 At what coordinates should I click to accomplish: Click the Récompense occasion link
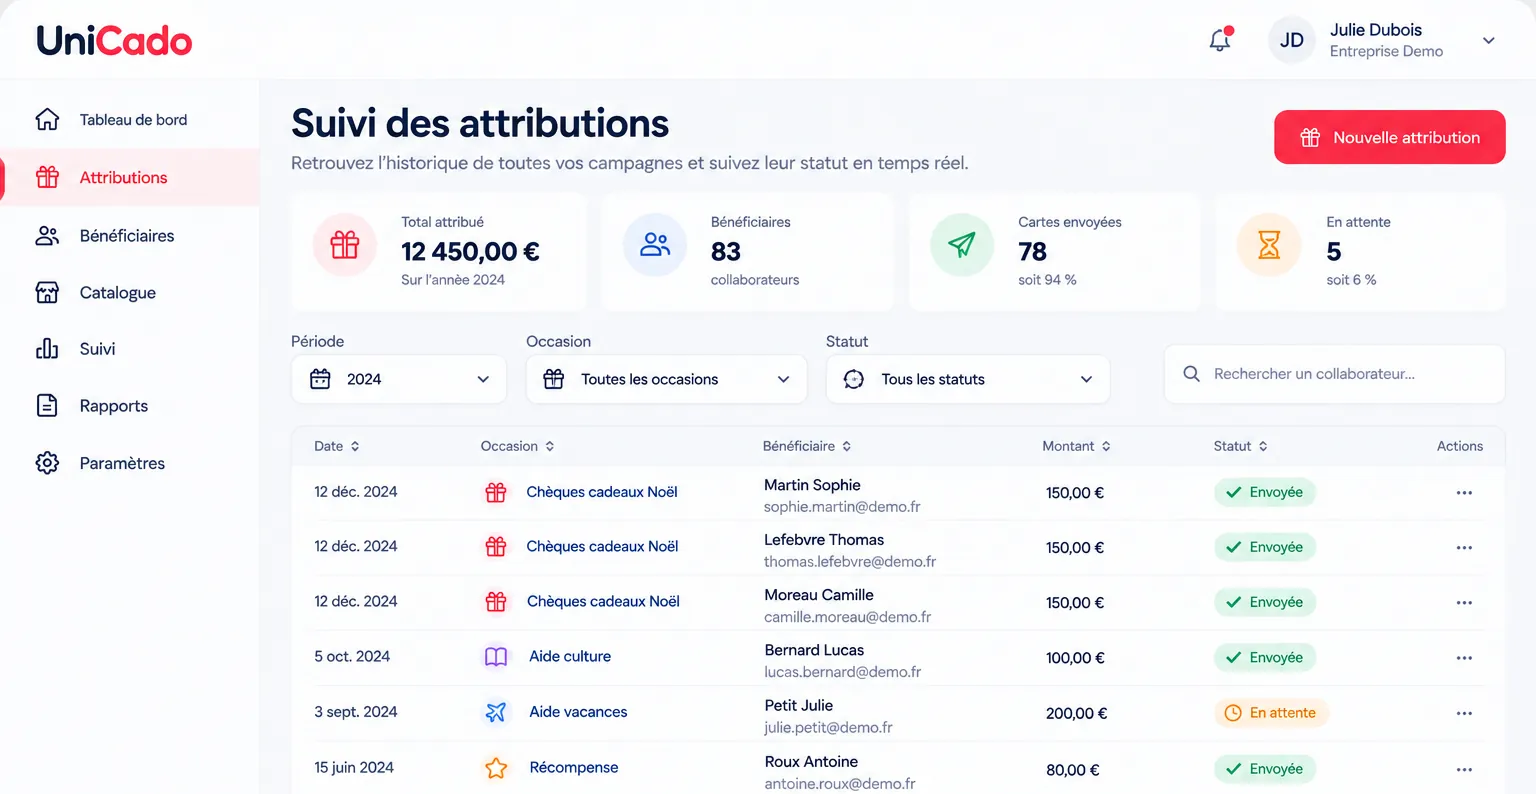(574, 768)
